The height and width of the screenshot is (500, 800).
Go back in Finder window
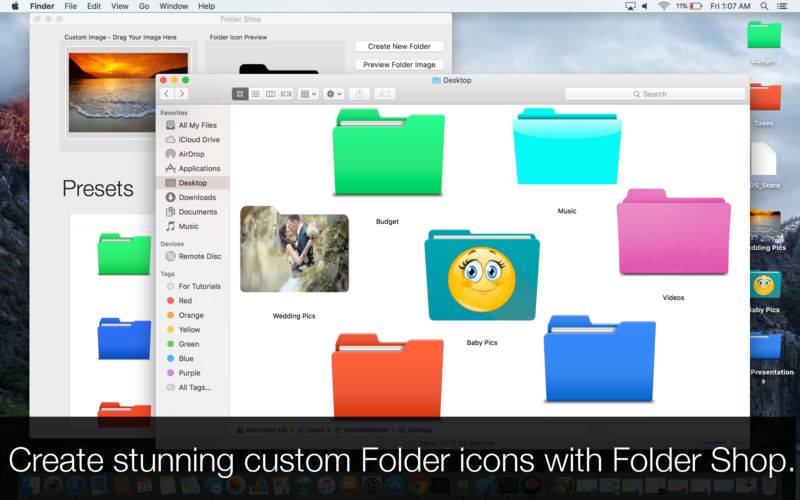pos(166,94)
